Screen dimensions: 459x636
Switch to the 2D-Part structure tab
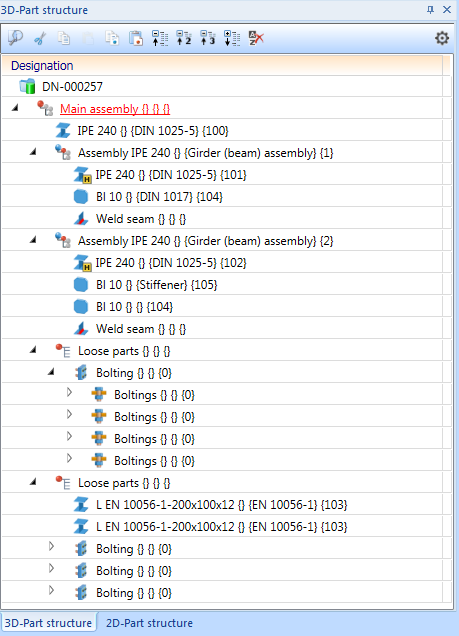click(x=149, y=623)
